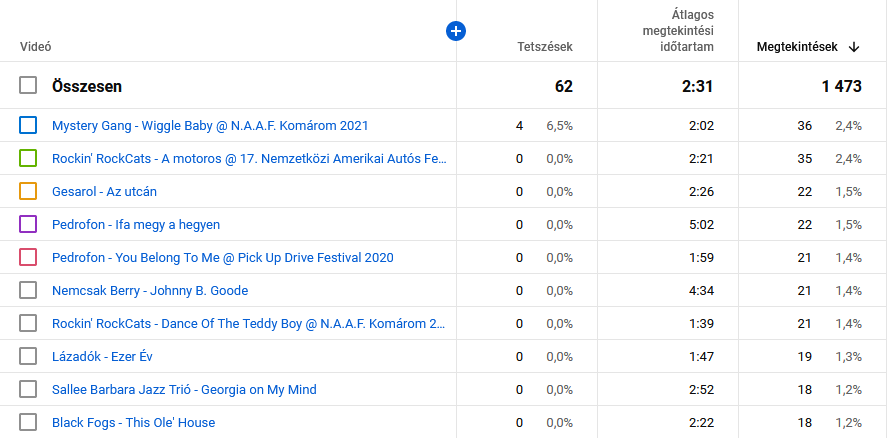Tick the purple Pedrofon Ifa megy checkbox
Screen dimensions: 887x438
click(x=28, y=225)
